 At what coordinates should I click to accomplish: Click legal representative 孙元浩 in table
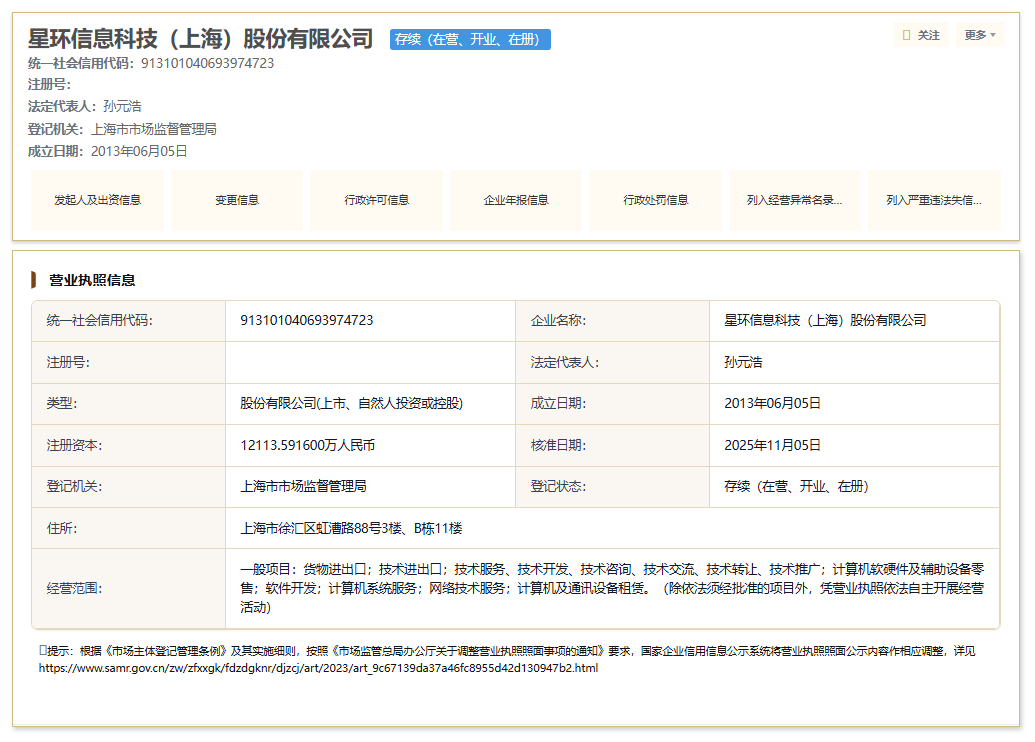click(x=743, y=362)
